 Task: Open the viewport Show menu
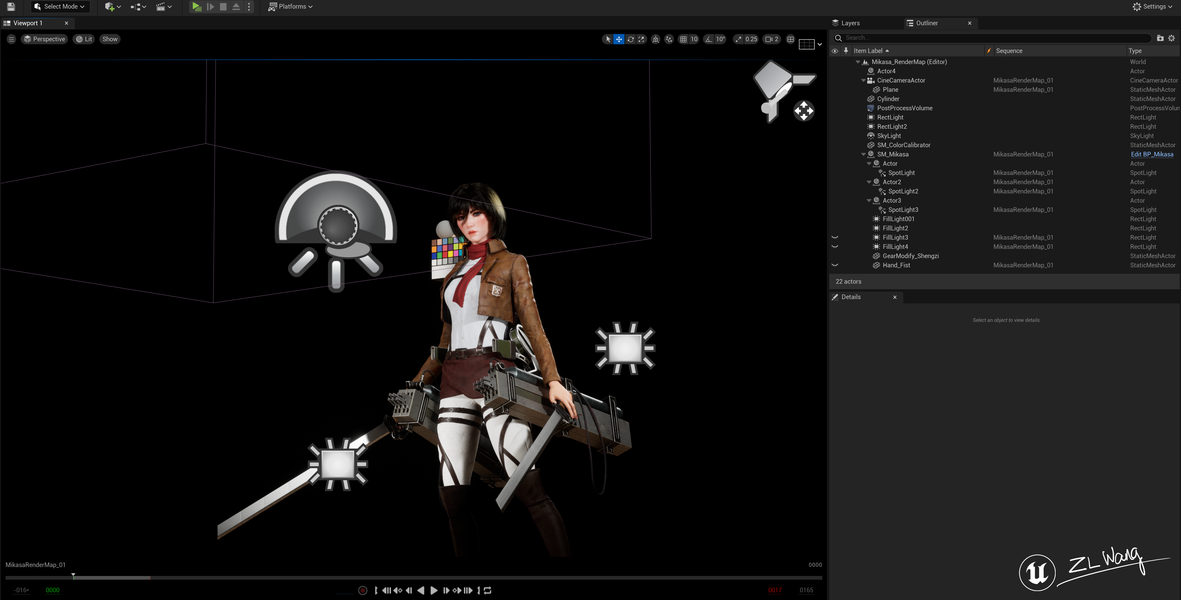pyautogui.click(x=110, y=39)
